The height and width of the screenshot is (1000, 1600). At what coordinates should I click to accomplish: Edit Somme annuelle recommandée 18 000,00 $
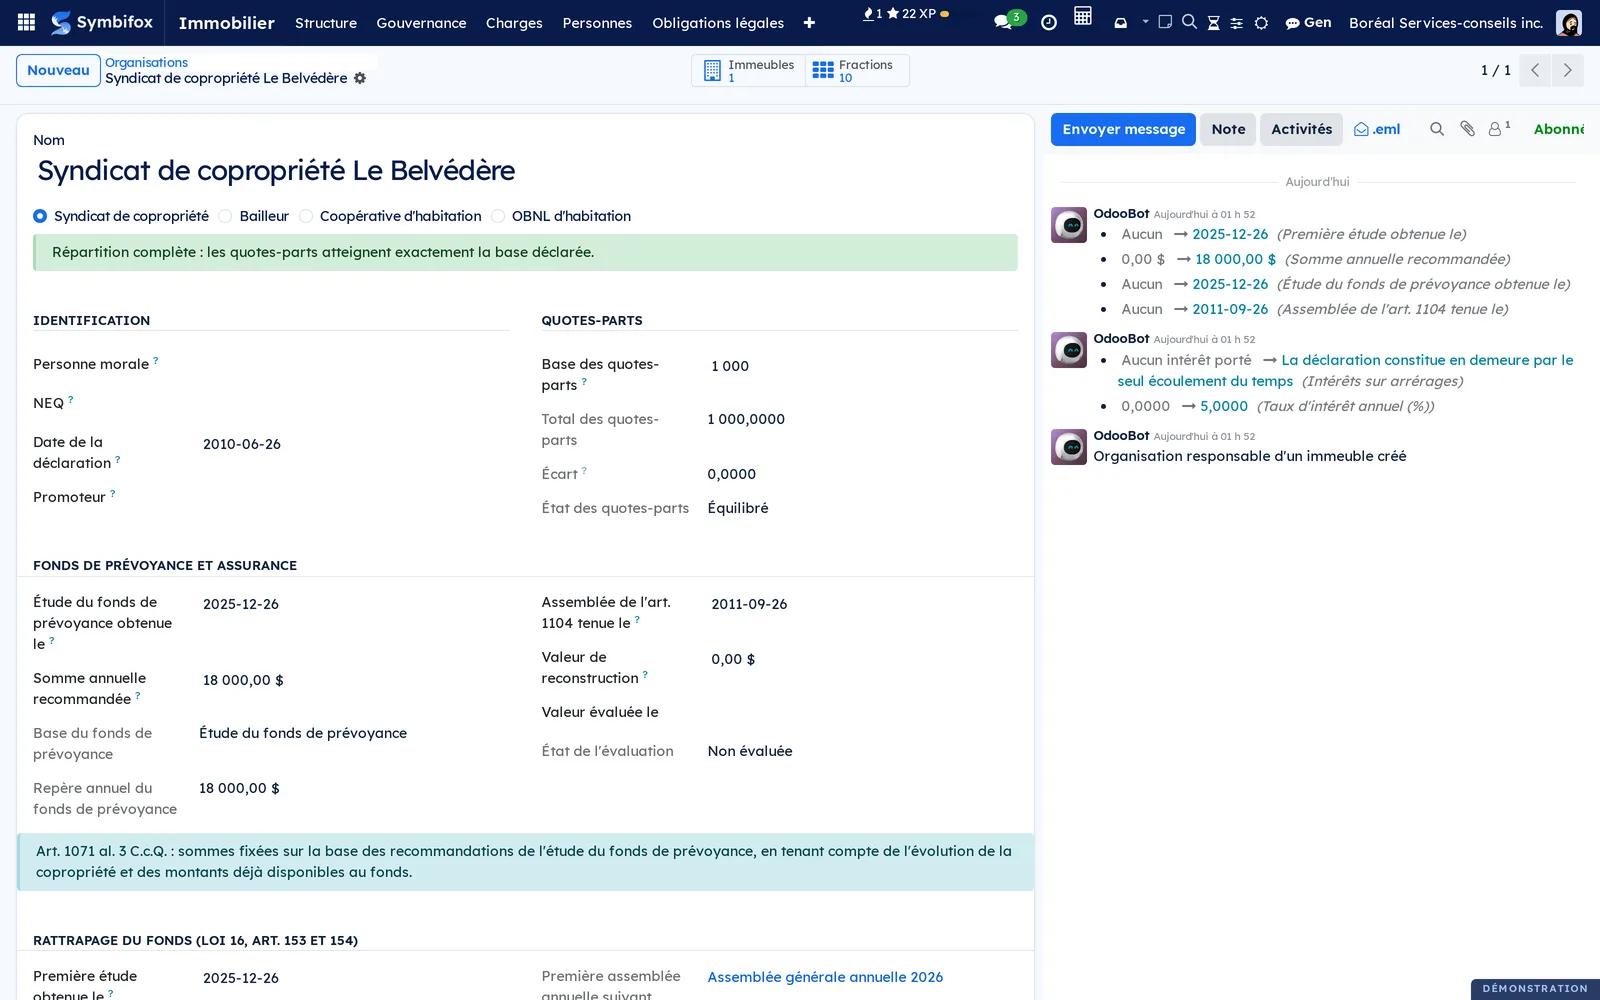(354, 680)
